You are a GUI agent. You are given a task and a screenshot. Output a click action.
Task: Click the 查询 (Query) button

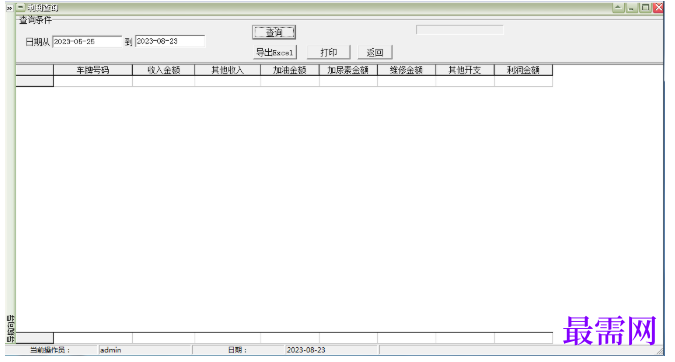coord(274,32)
